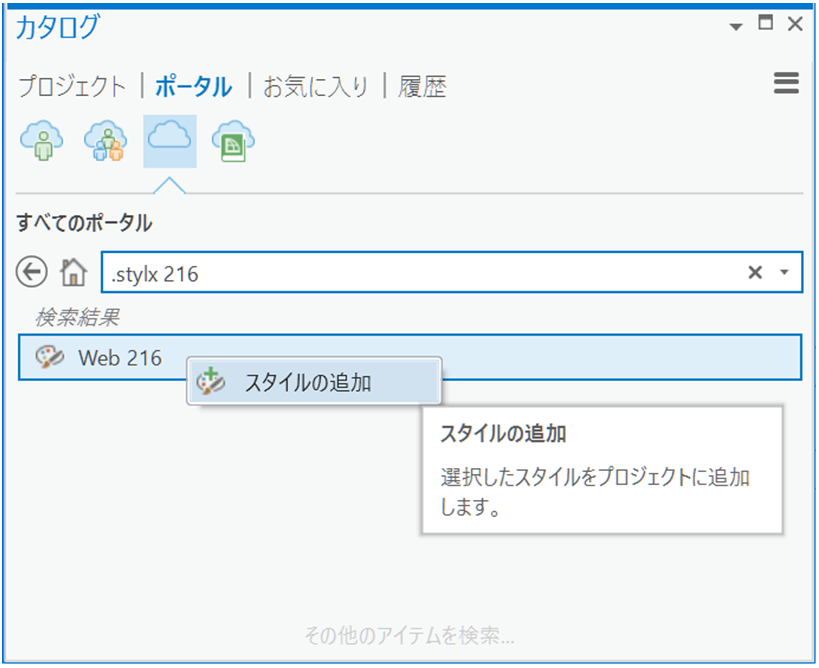Open the Living Atlas cloud icon
This screenshot has width=819, height=668.
(x=233, y=141)
